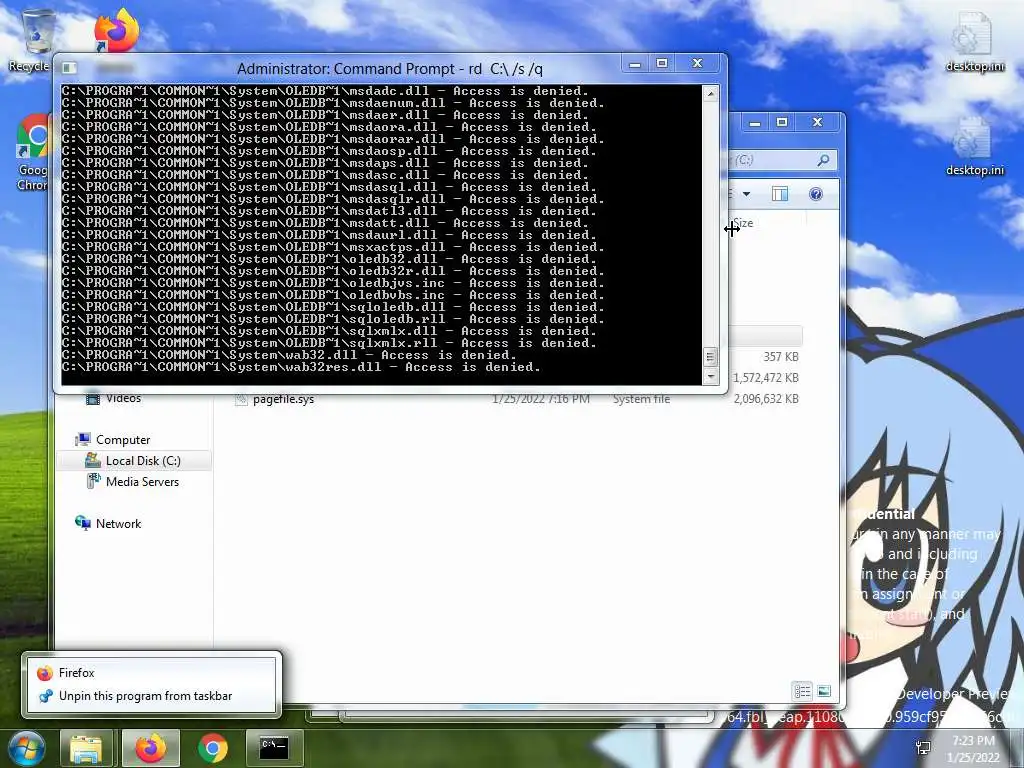1024x768 pixels.
Task: Click the pagefile.sys date modified value
Action: pos(541,398)
